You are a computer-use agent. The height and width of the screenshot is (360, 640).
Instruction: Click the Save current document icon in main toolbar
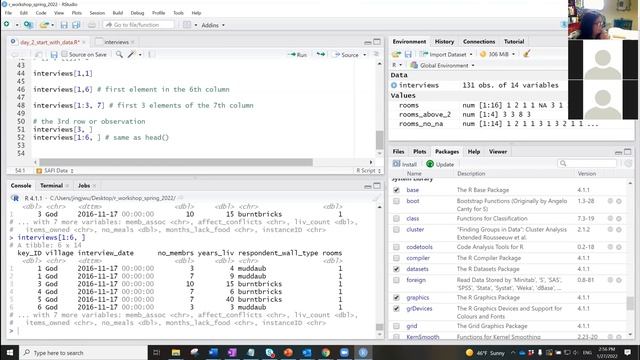(x=64, y=25)
